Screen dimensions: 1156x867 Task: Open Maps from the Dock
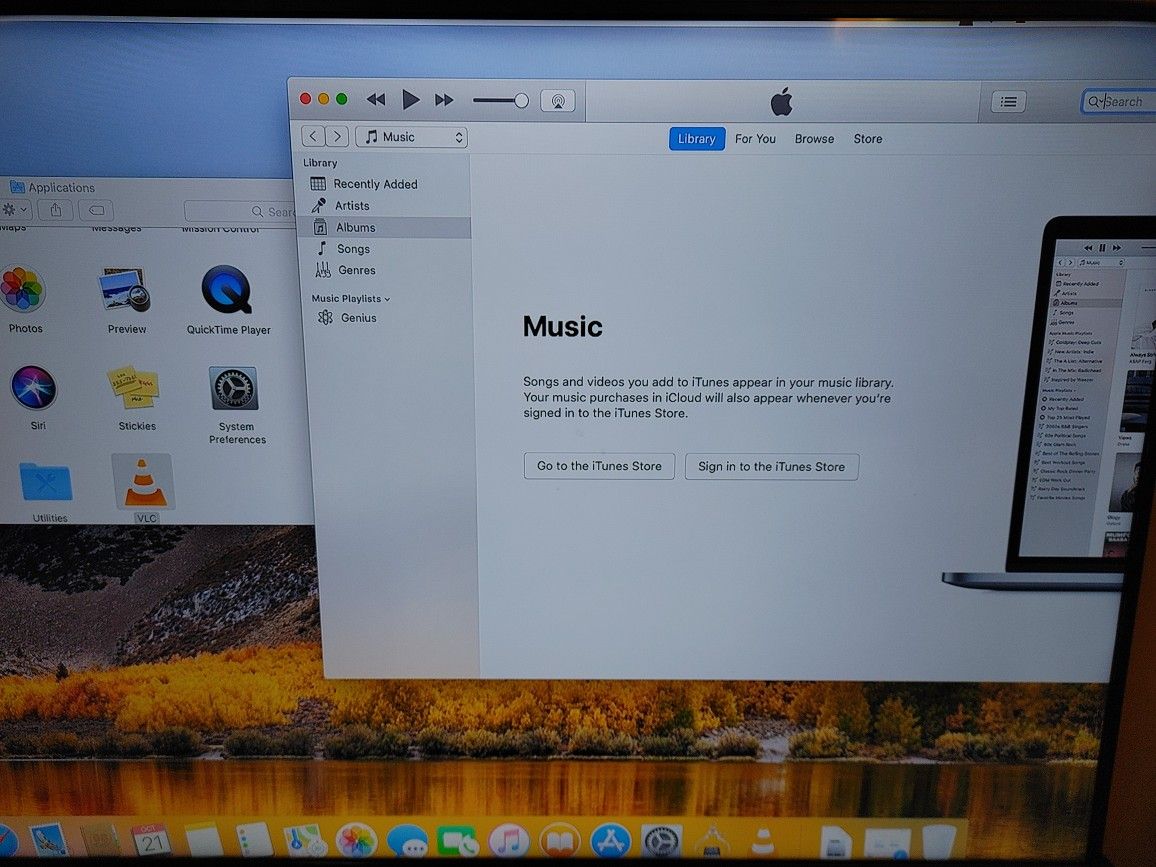click(305, 840)
